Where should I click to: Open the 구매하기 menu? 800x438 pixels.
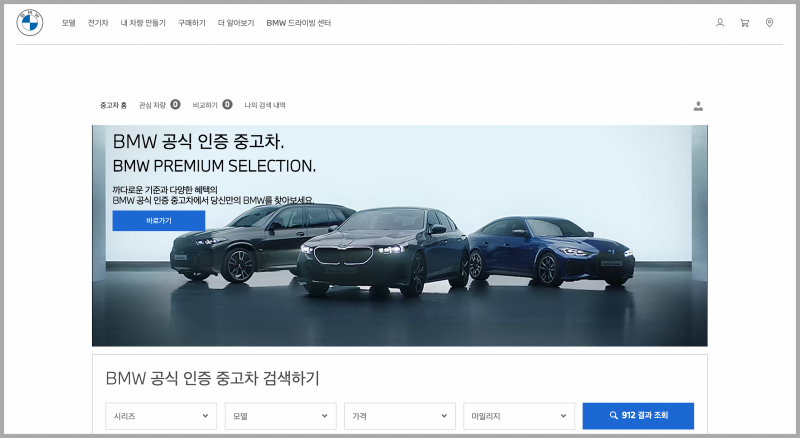(191, 22)
